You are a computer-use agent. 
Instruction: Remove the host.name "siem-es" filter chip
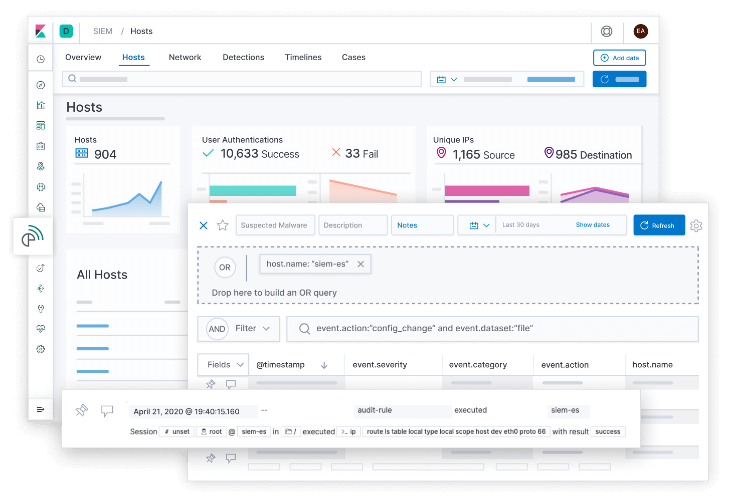click(361, 264)
